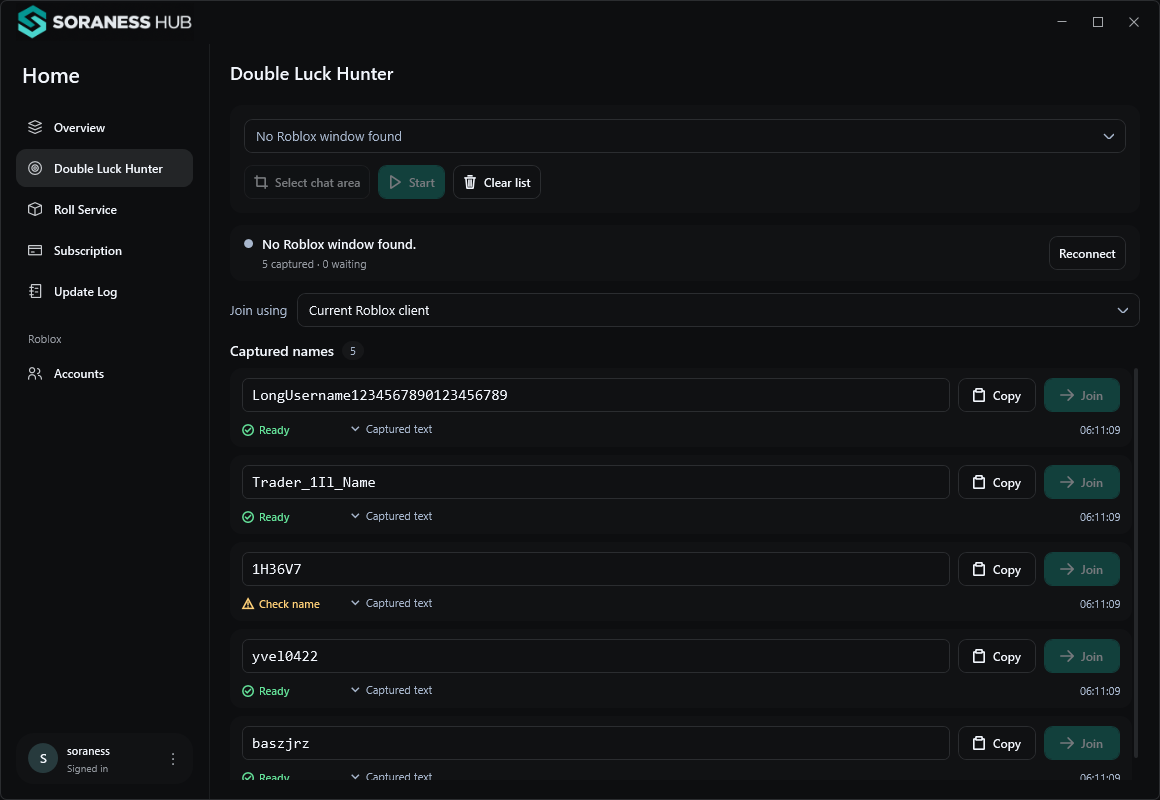
Task: Close the Soraness Hub window
Action: (x=1133, y=21)
